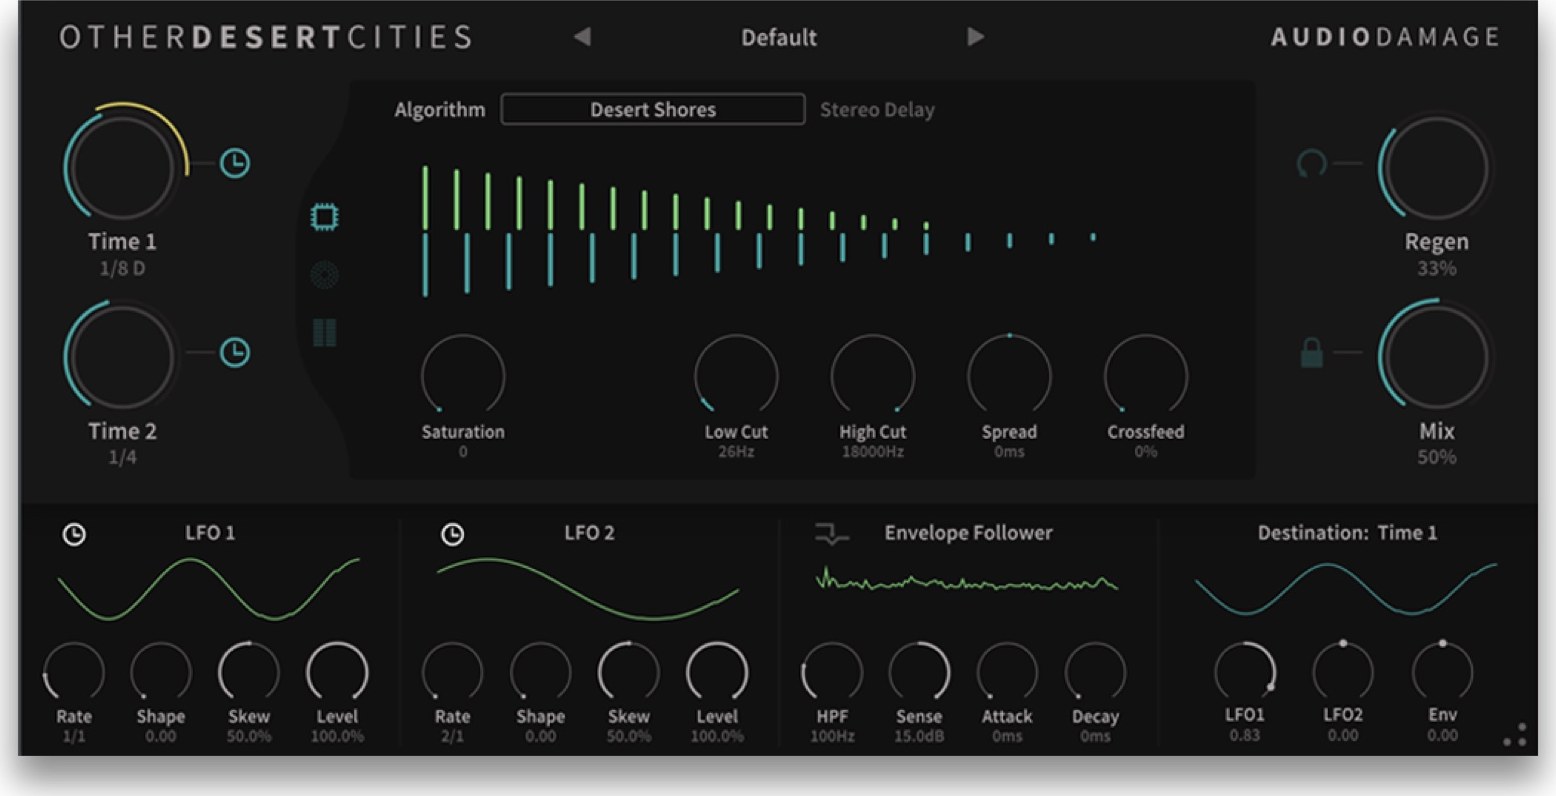Click the Regen knob
The image size is (1556, 796).
[x=1435, y=166]
